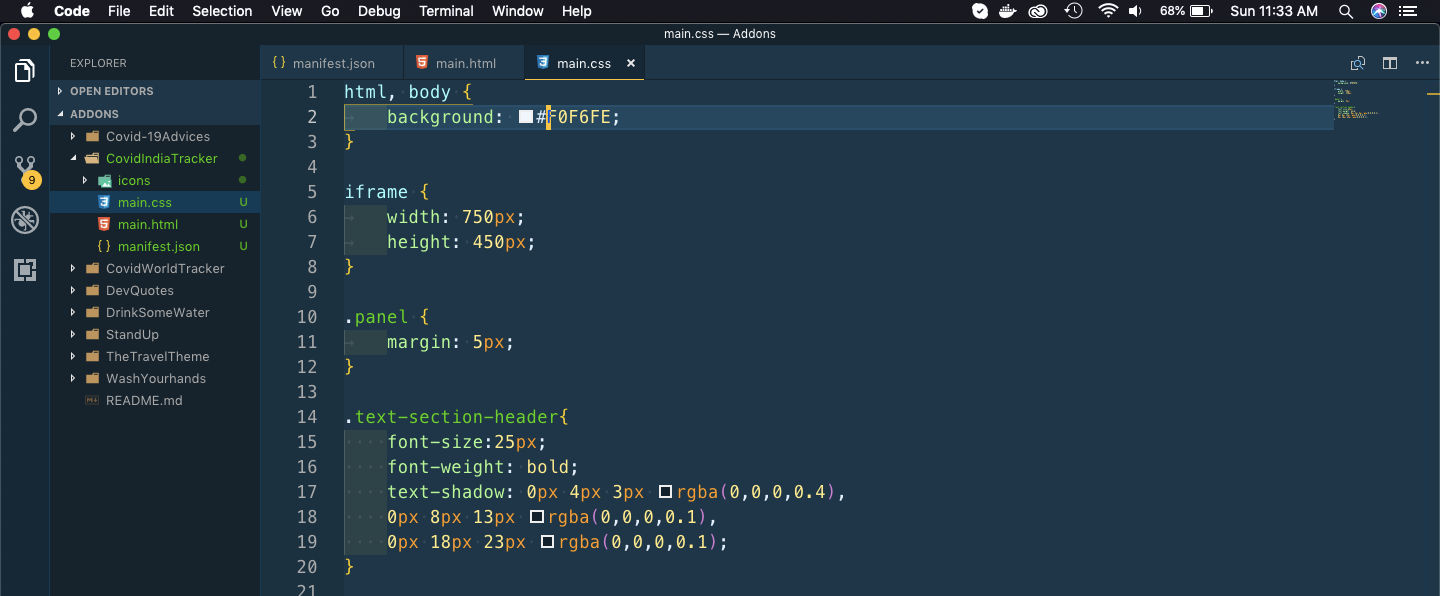The width and height of the screenshot is (1440, 596).
Task: Click the checkmark status icon in menu bar
Action: coord(980,11)
